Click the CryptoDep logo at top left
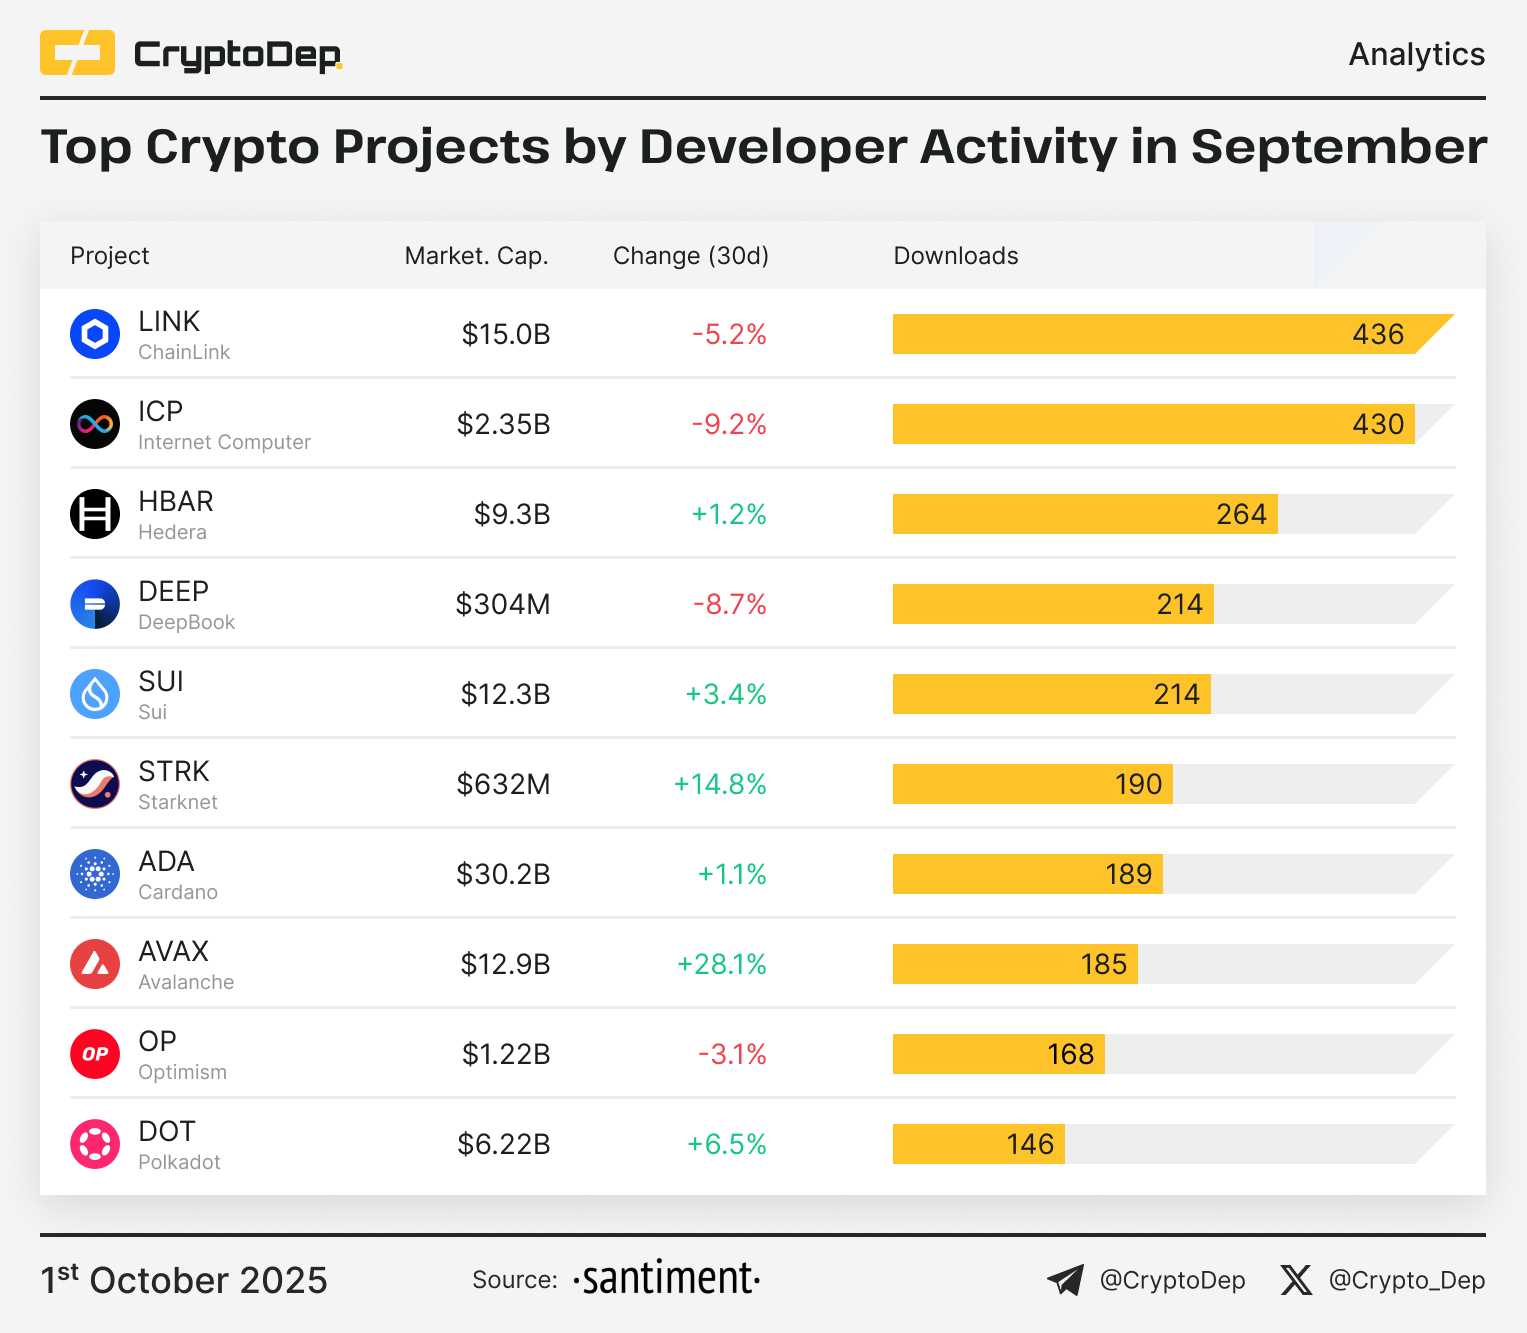The width and height of the screenshot is (1527, 1333). [190, 54]
